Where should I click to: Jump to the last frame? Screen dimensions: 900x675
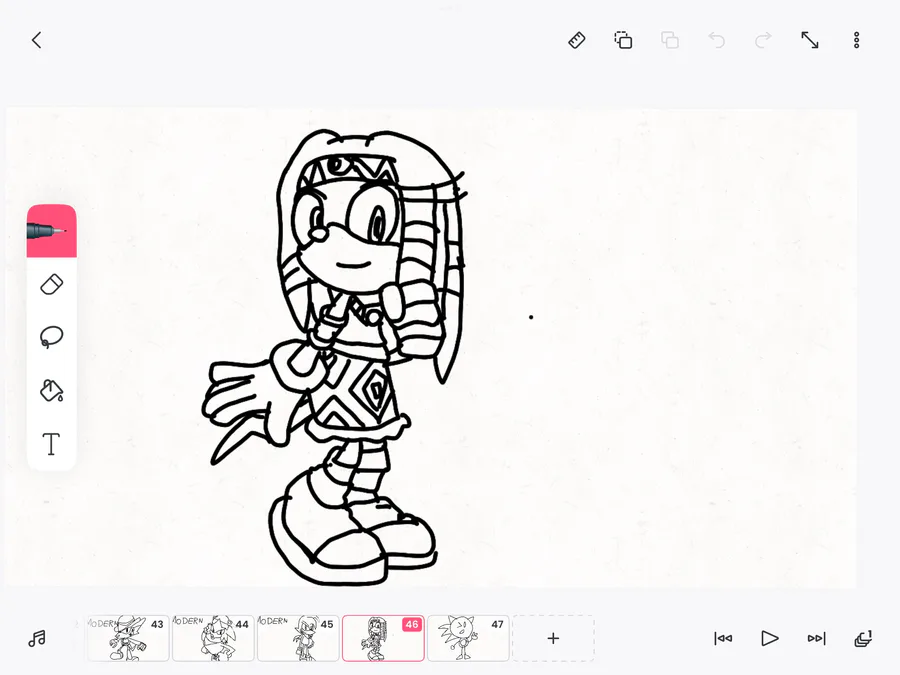816,638
